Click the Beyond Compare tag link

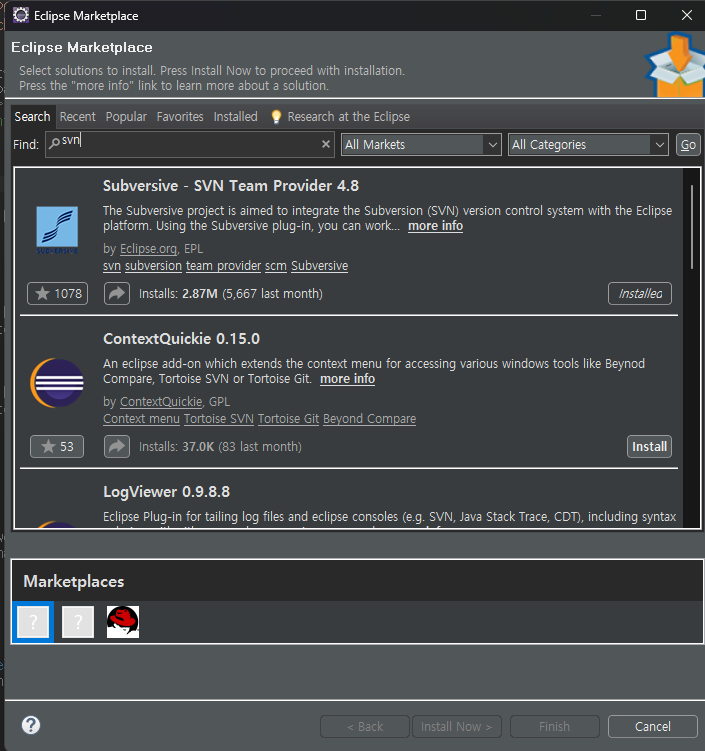369,419
